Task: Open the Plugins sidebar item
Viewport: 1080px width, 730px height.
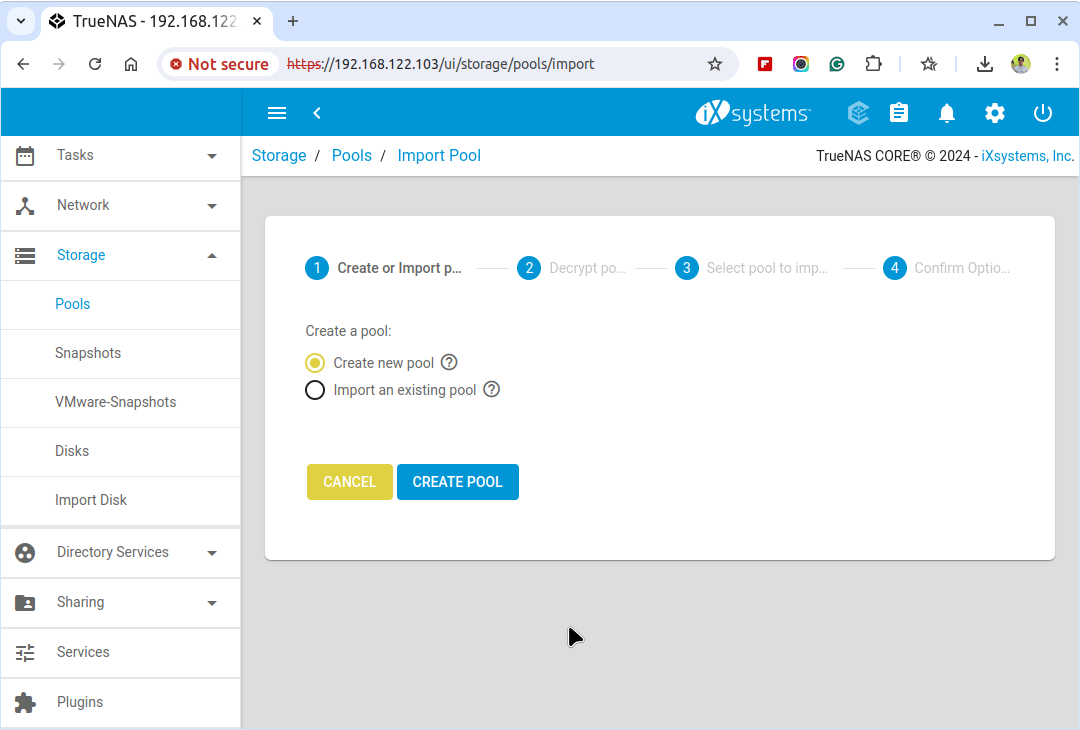Action: pos(121,702)
